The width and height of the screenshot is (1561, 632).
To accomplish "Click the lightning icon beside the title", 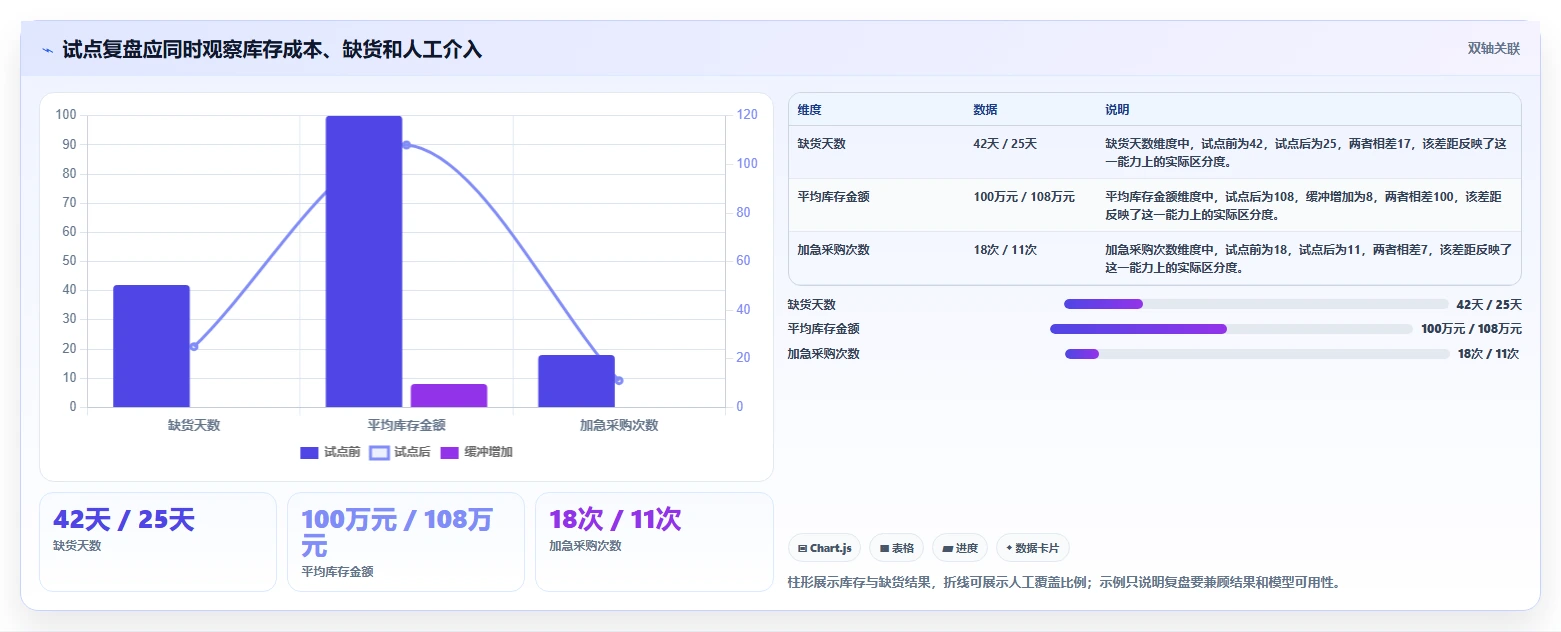I will [x=47, y=50].
